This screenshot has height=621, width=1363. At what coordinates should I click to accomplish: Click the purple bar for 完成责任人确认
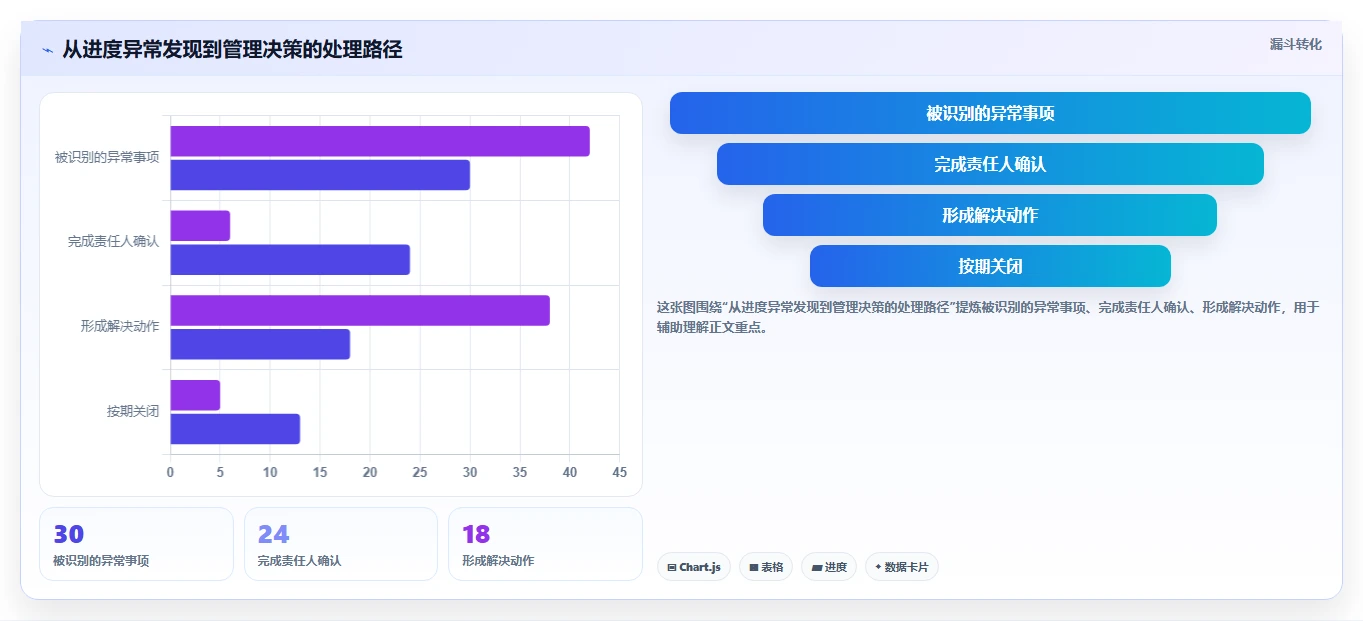(x=200, y=226)
